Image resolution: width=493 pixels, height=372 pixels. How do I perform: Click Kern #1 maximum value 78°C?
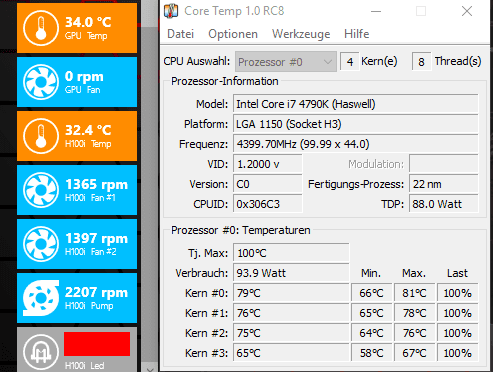click(414, 313)
